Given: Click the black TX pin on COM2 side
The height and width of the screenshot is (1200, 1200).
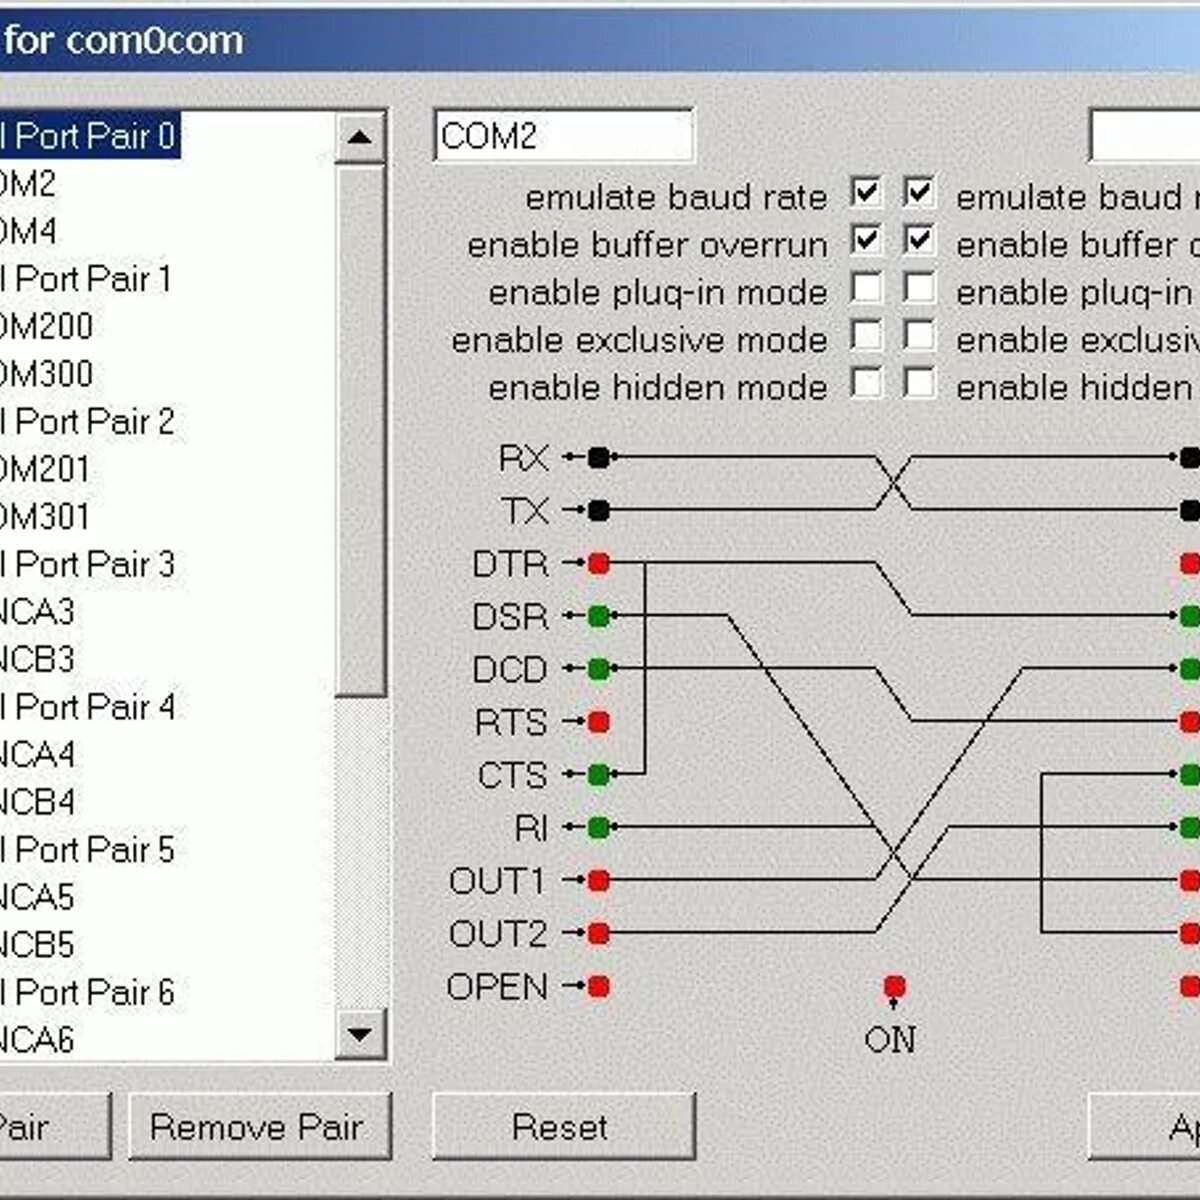Looking at the screenshot, I should [x=598, y=510].
